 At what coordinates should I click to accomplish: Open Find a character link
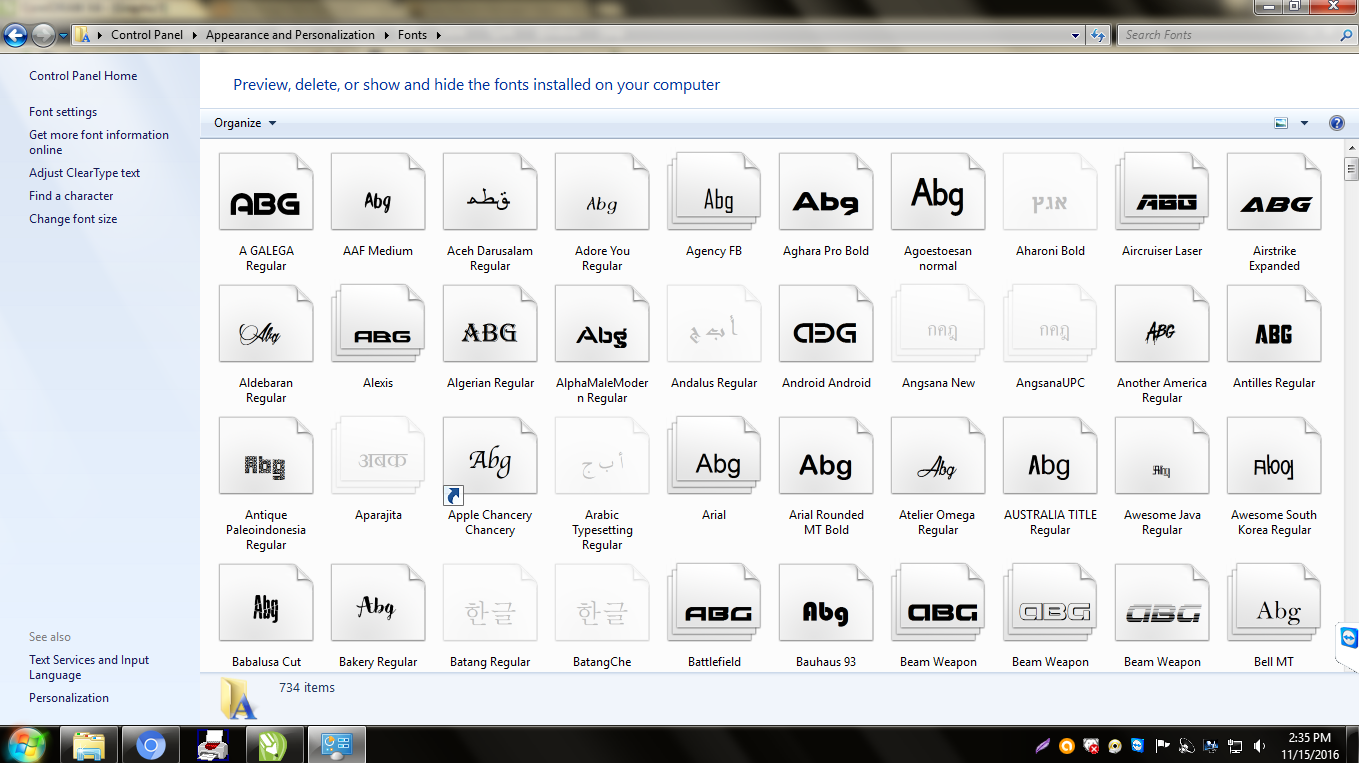click(71, 196)
